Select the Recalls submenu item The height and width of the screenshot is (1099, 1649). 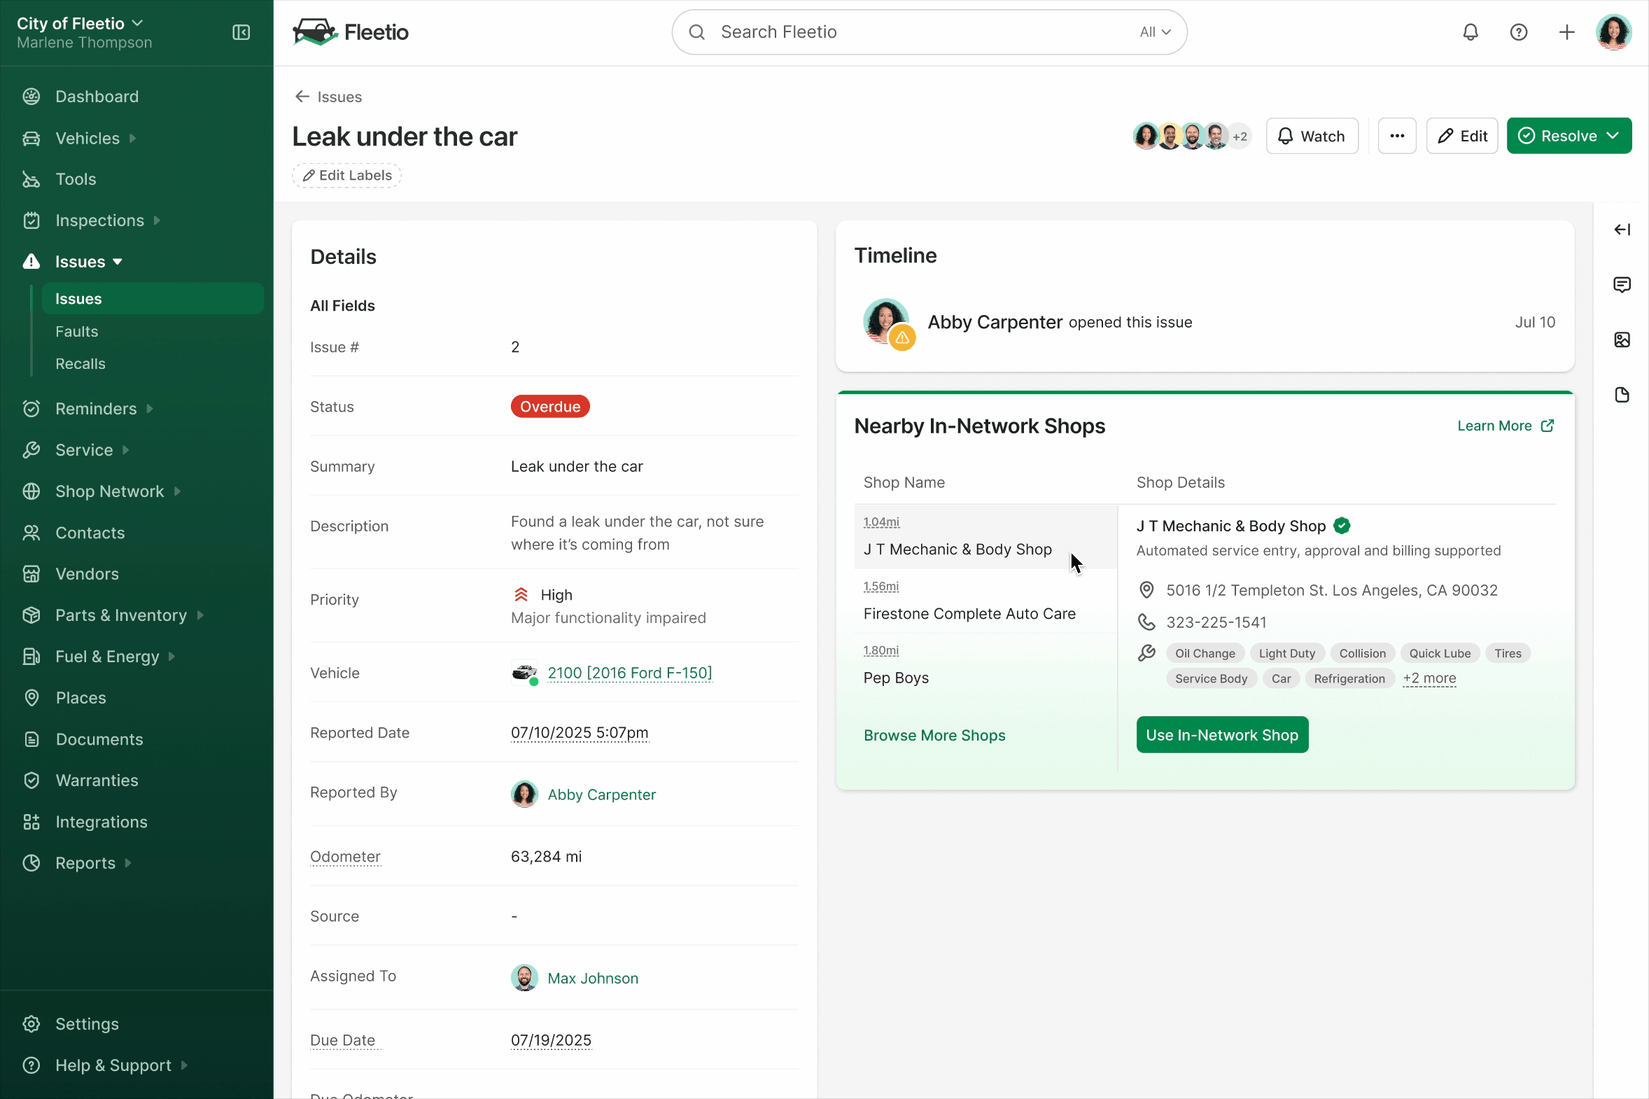click(80, 364)
